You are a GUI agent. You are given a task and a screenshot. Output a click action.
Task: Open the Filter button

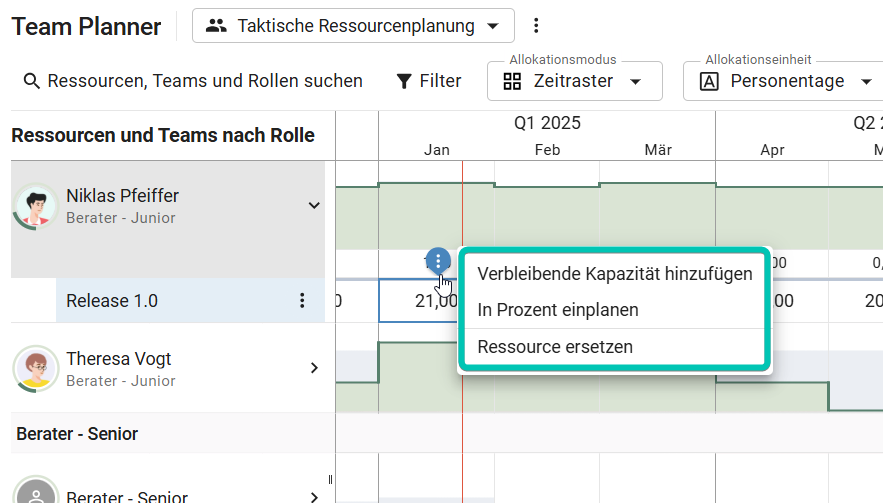pos(429,81)
